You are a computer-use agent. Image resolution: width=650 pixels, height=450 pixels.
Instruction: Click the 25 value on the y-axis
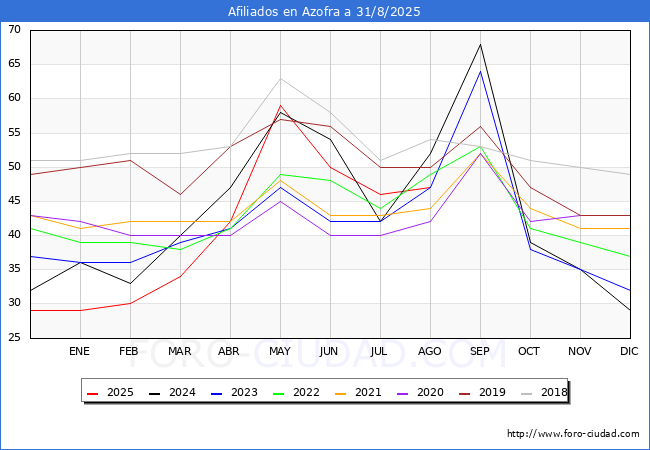pos(14,338)
